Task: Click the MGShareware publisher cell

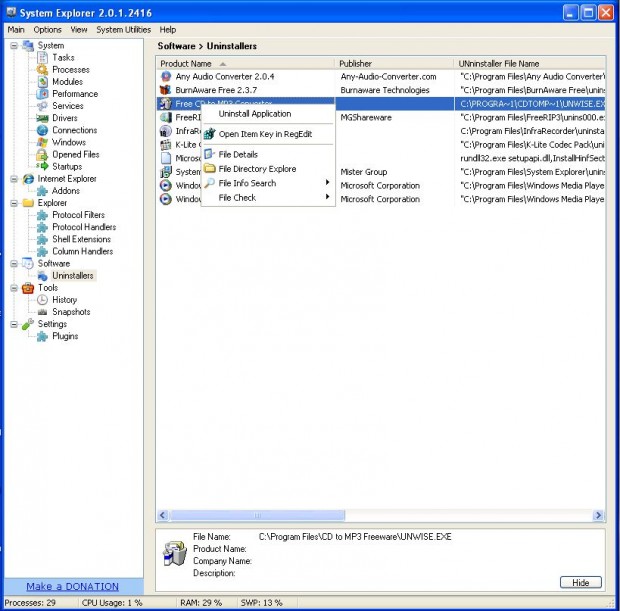Action: pos(366,117)
